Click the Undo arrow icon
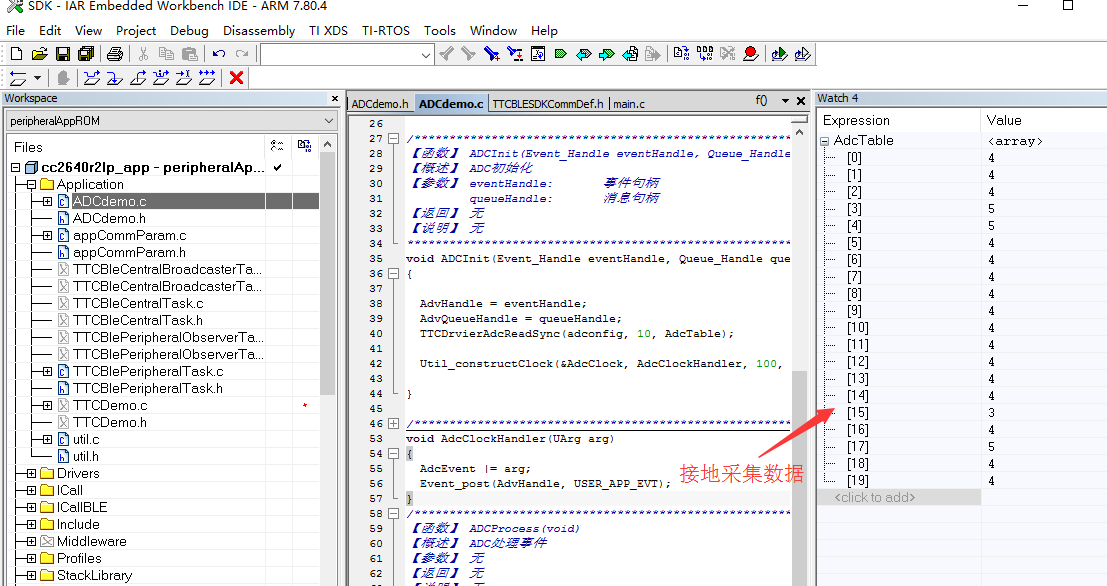Screen dimensions: 1107x586 pyautogui.click(x=219, y=54)
